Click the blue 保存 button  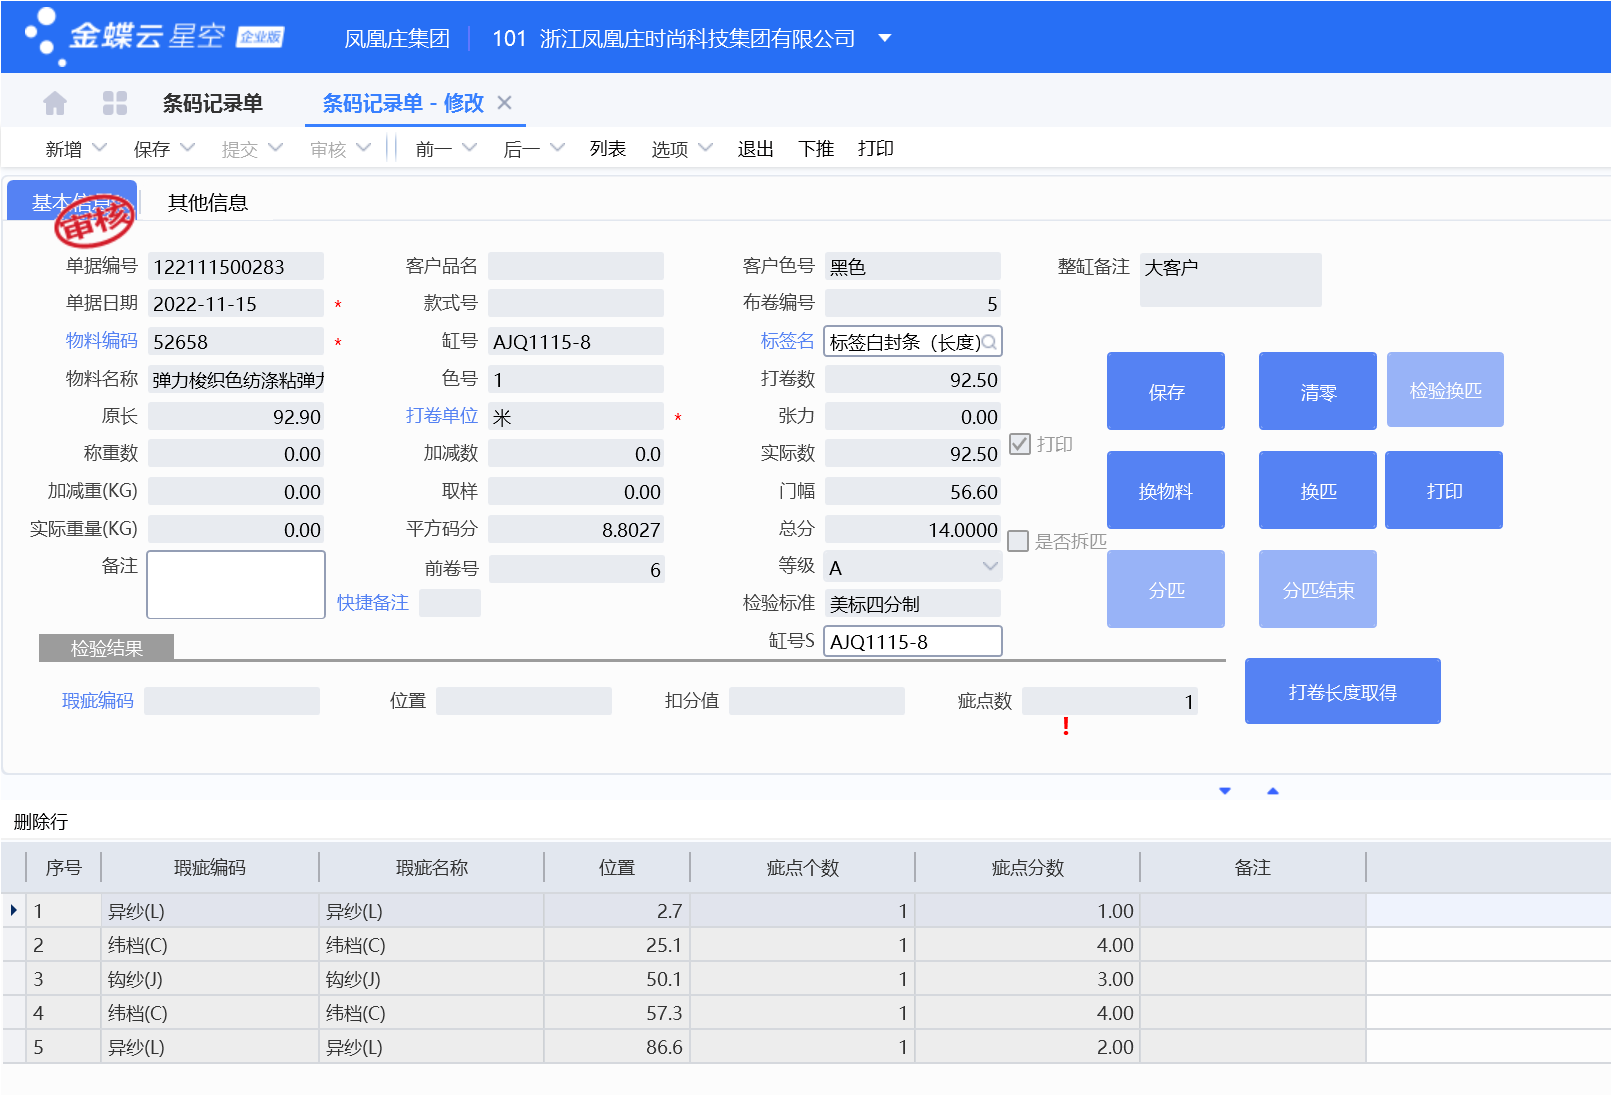click(x=1166, y=391)
